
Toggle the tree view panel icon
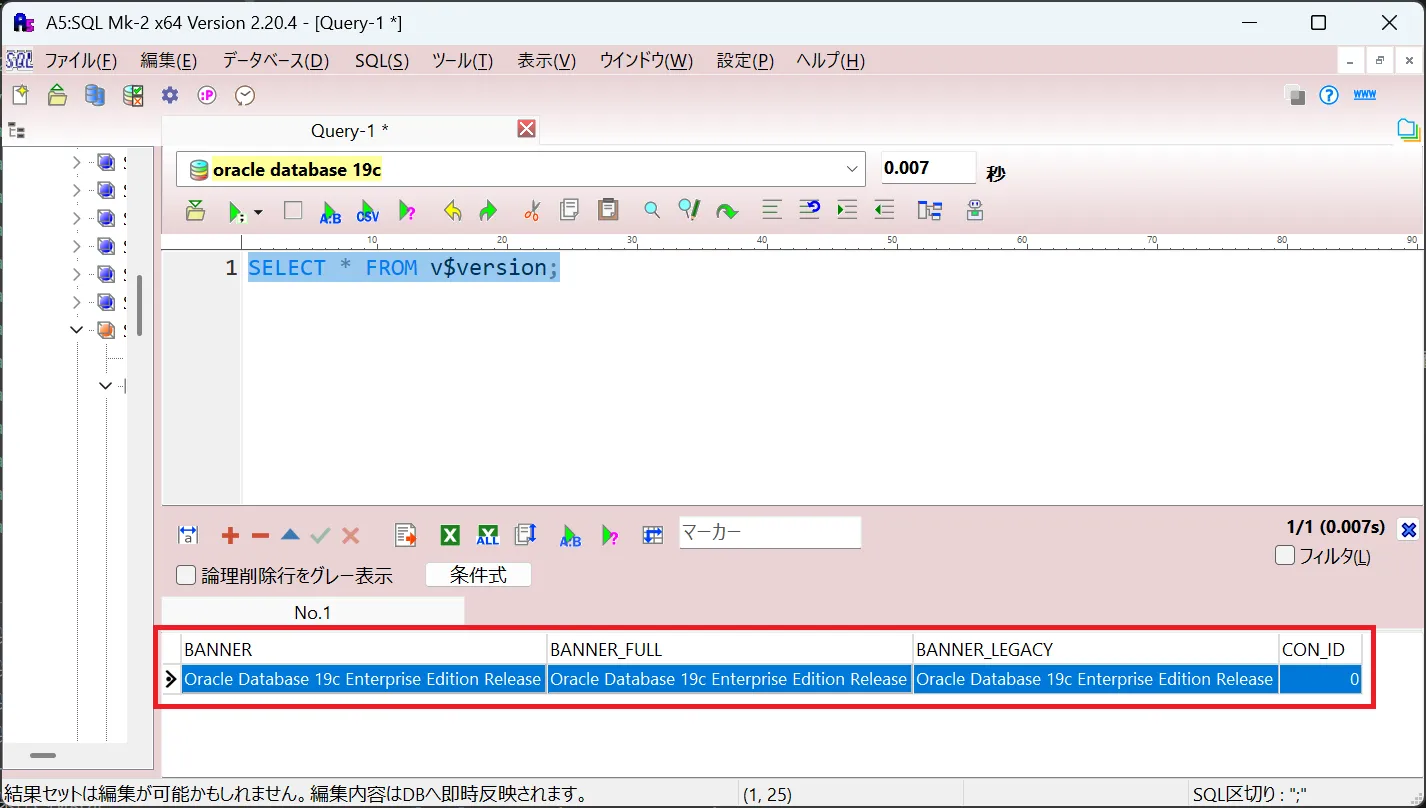click(16, 130)
